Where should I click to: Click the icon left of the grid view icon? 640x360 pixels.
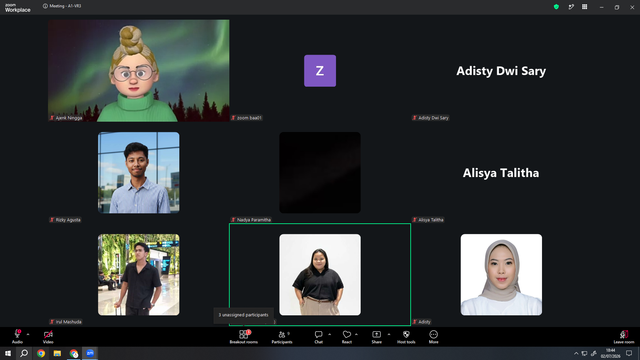571,7
